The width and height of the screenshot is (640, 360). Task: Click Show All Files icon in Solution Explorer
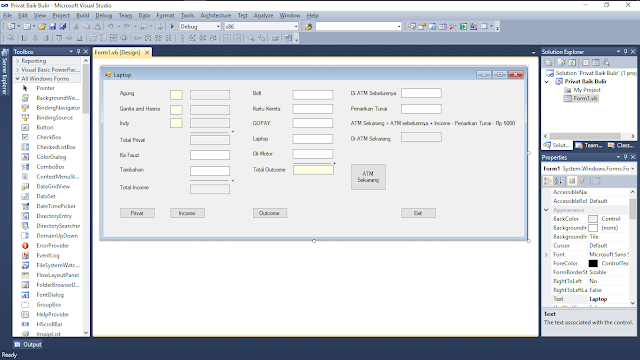(562, 62)
